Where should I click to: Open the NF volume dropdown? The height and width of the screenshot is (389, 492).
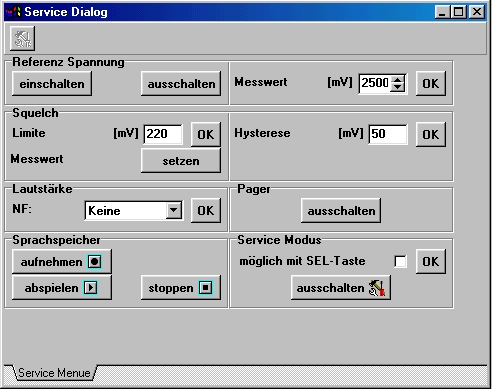[173, 210]
